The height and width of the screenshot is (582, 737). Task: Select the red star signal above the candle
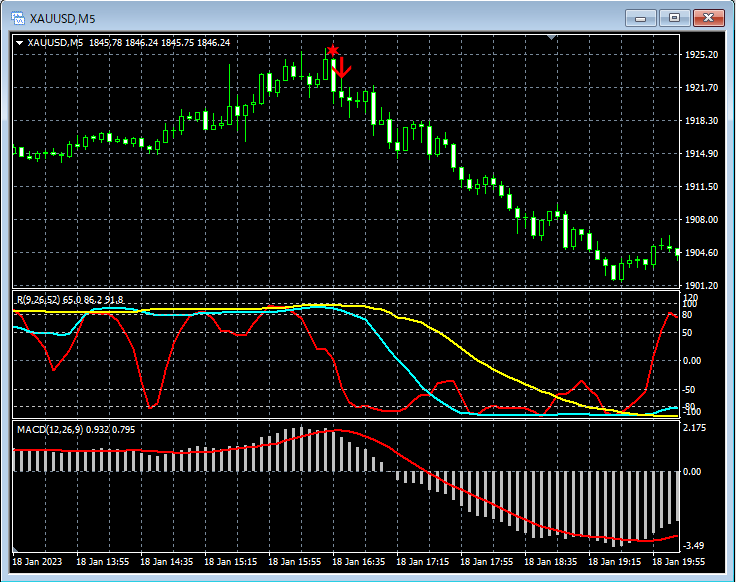(x=332, y=50)
